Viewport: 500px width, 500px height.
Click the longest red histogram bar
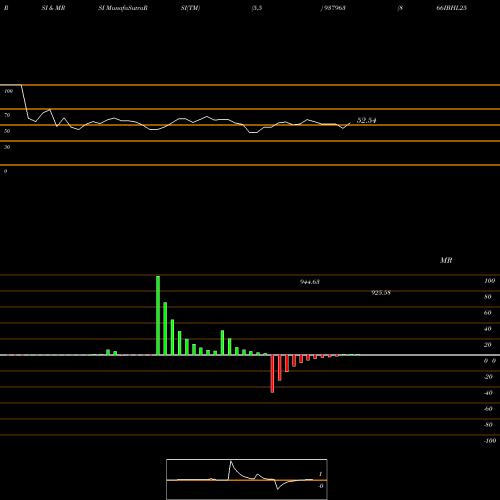(x=272, y=374)
